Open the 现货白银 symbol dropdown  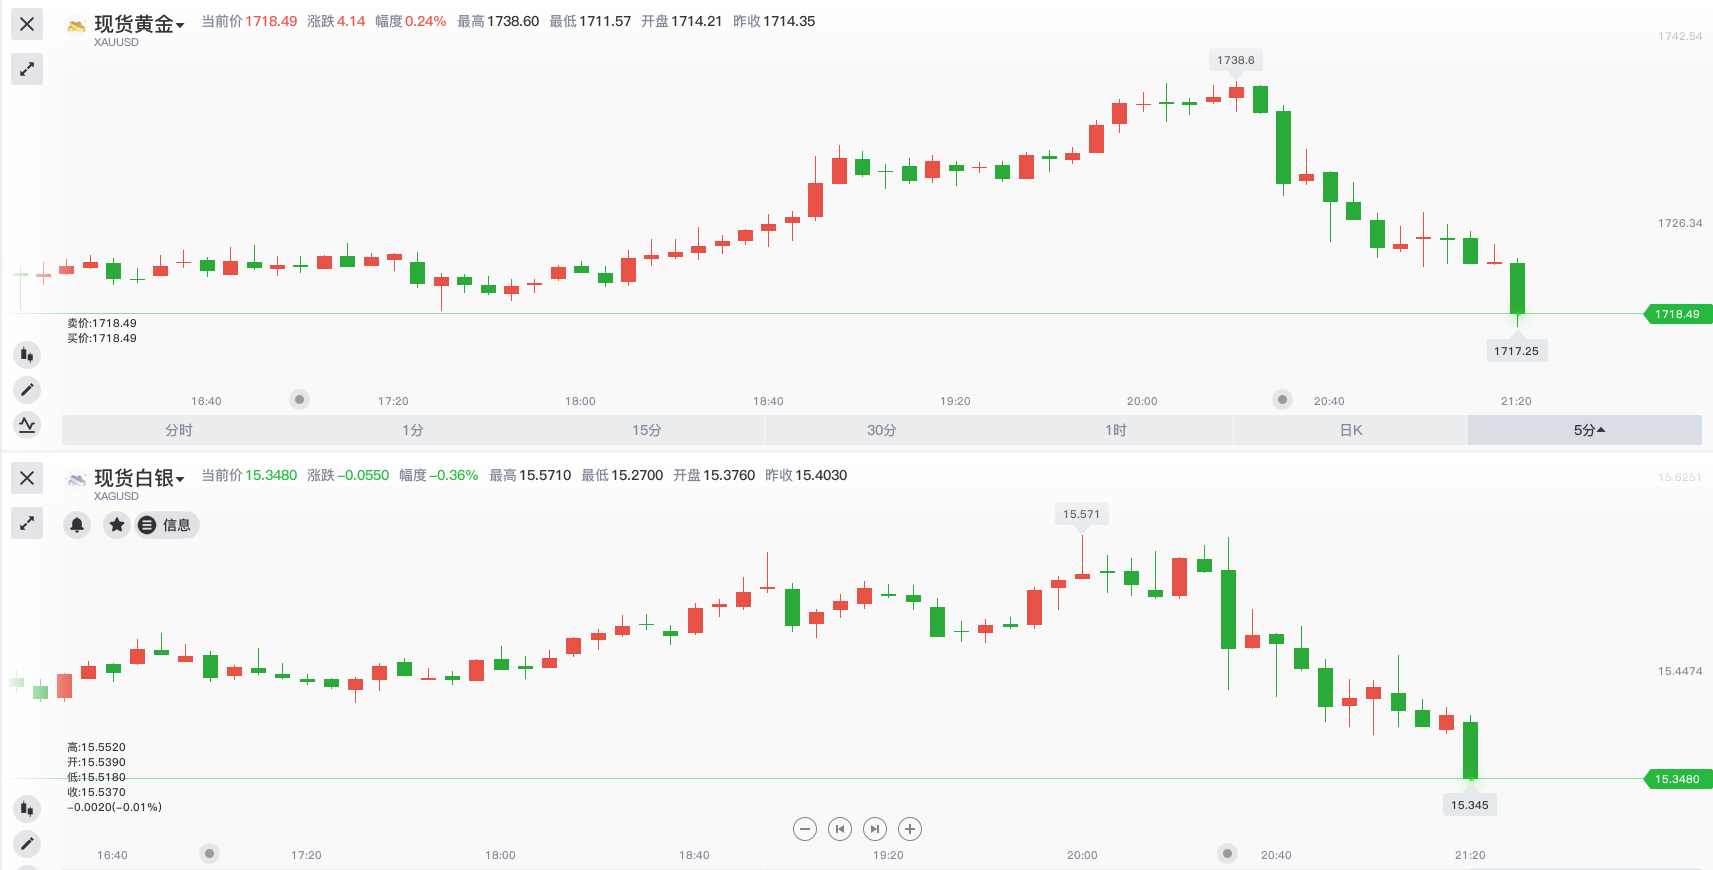pos(139,479)
